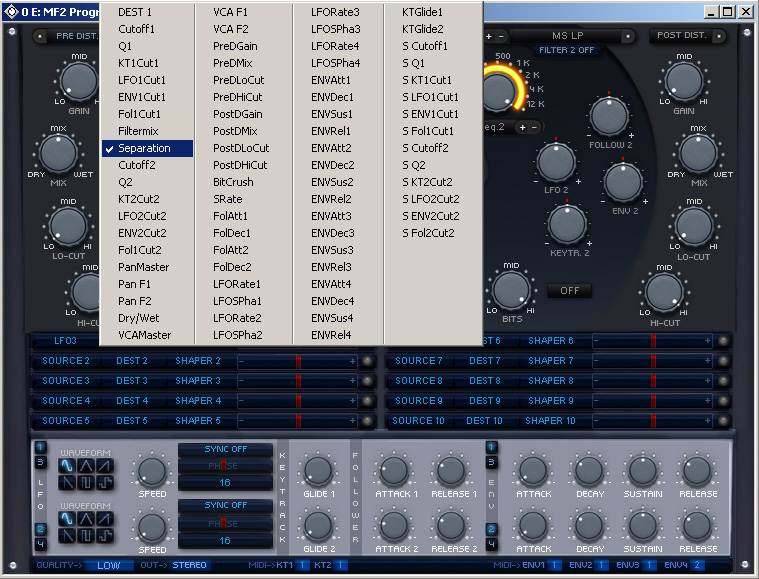Select ramp-up saw waveform for LFO 2
The height and width of the screenshot is (579, 759).
pos(105,519)
